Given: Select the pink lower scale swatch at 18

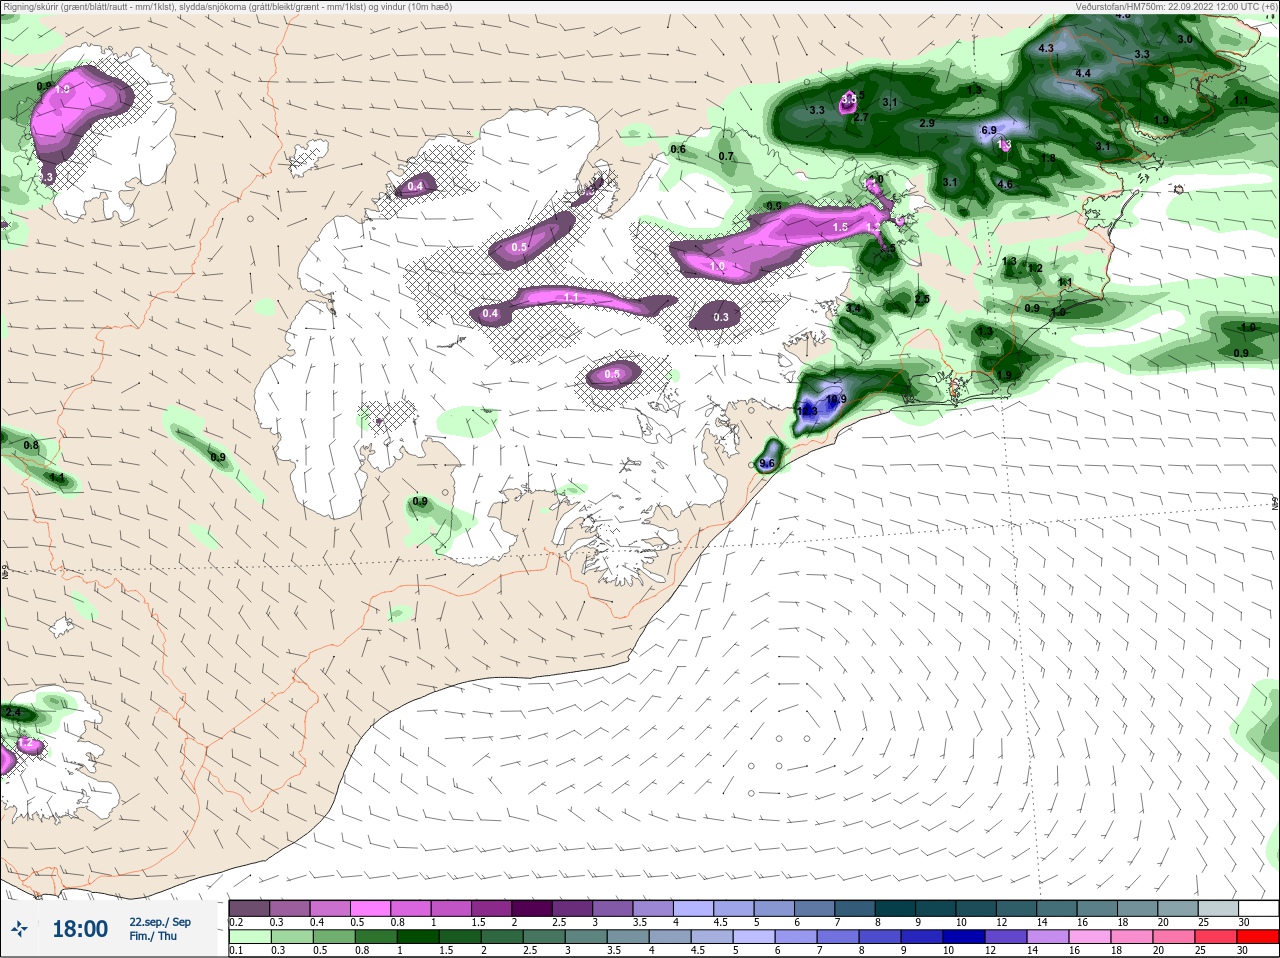Looking at the screenshot, I should pyautogui.click(x=1132, y=937).
